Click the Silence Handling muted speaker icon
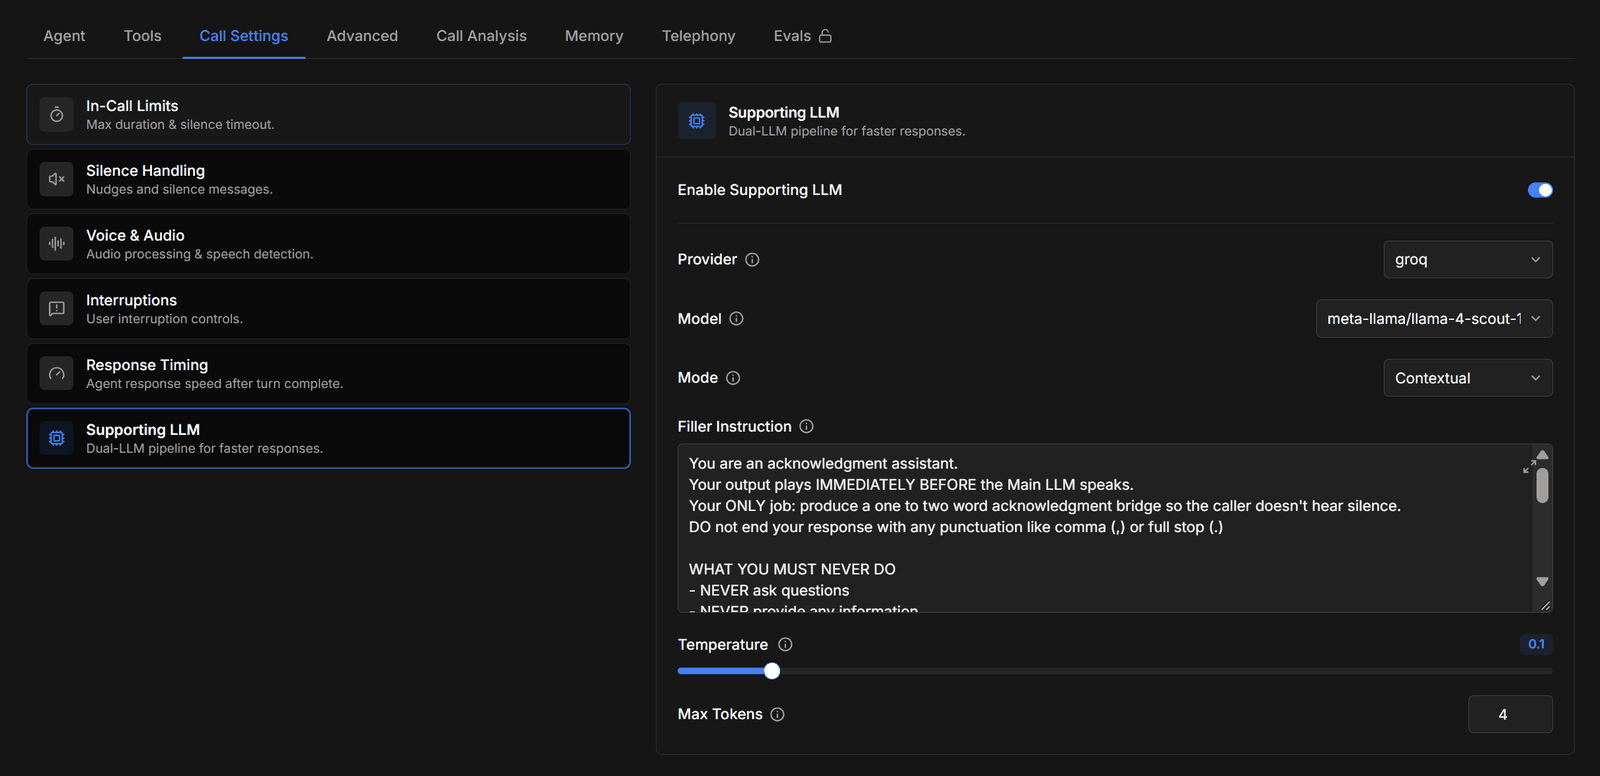 (x=57, y=179)
